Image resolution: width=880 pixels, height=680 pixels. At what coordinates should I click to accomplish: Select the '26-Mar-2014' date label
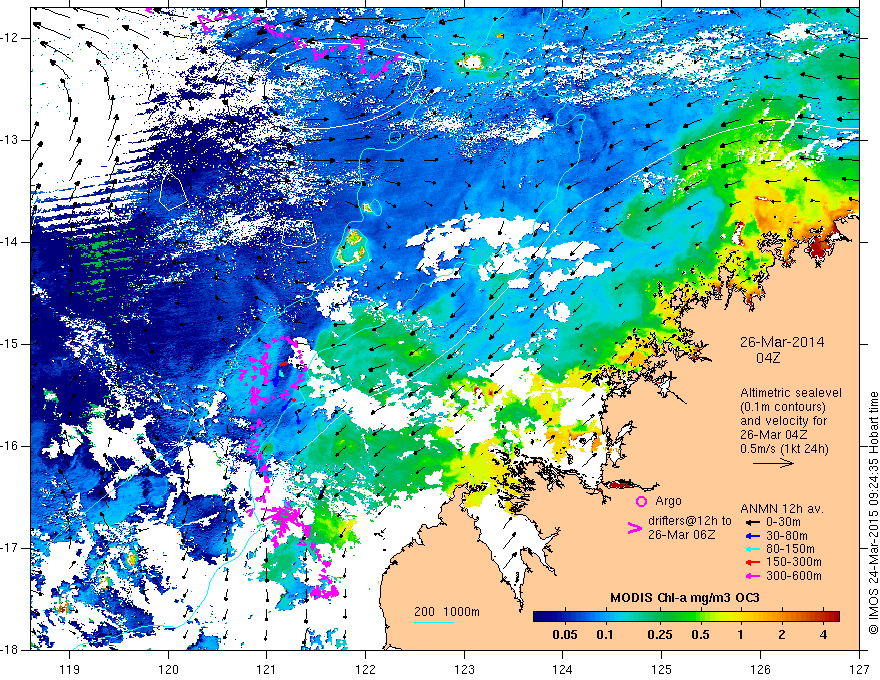click(x=782, y=342)
